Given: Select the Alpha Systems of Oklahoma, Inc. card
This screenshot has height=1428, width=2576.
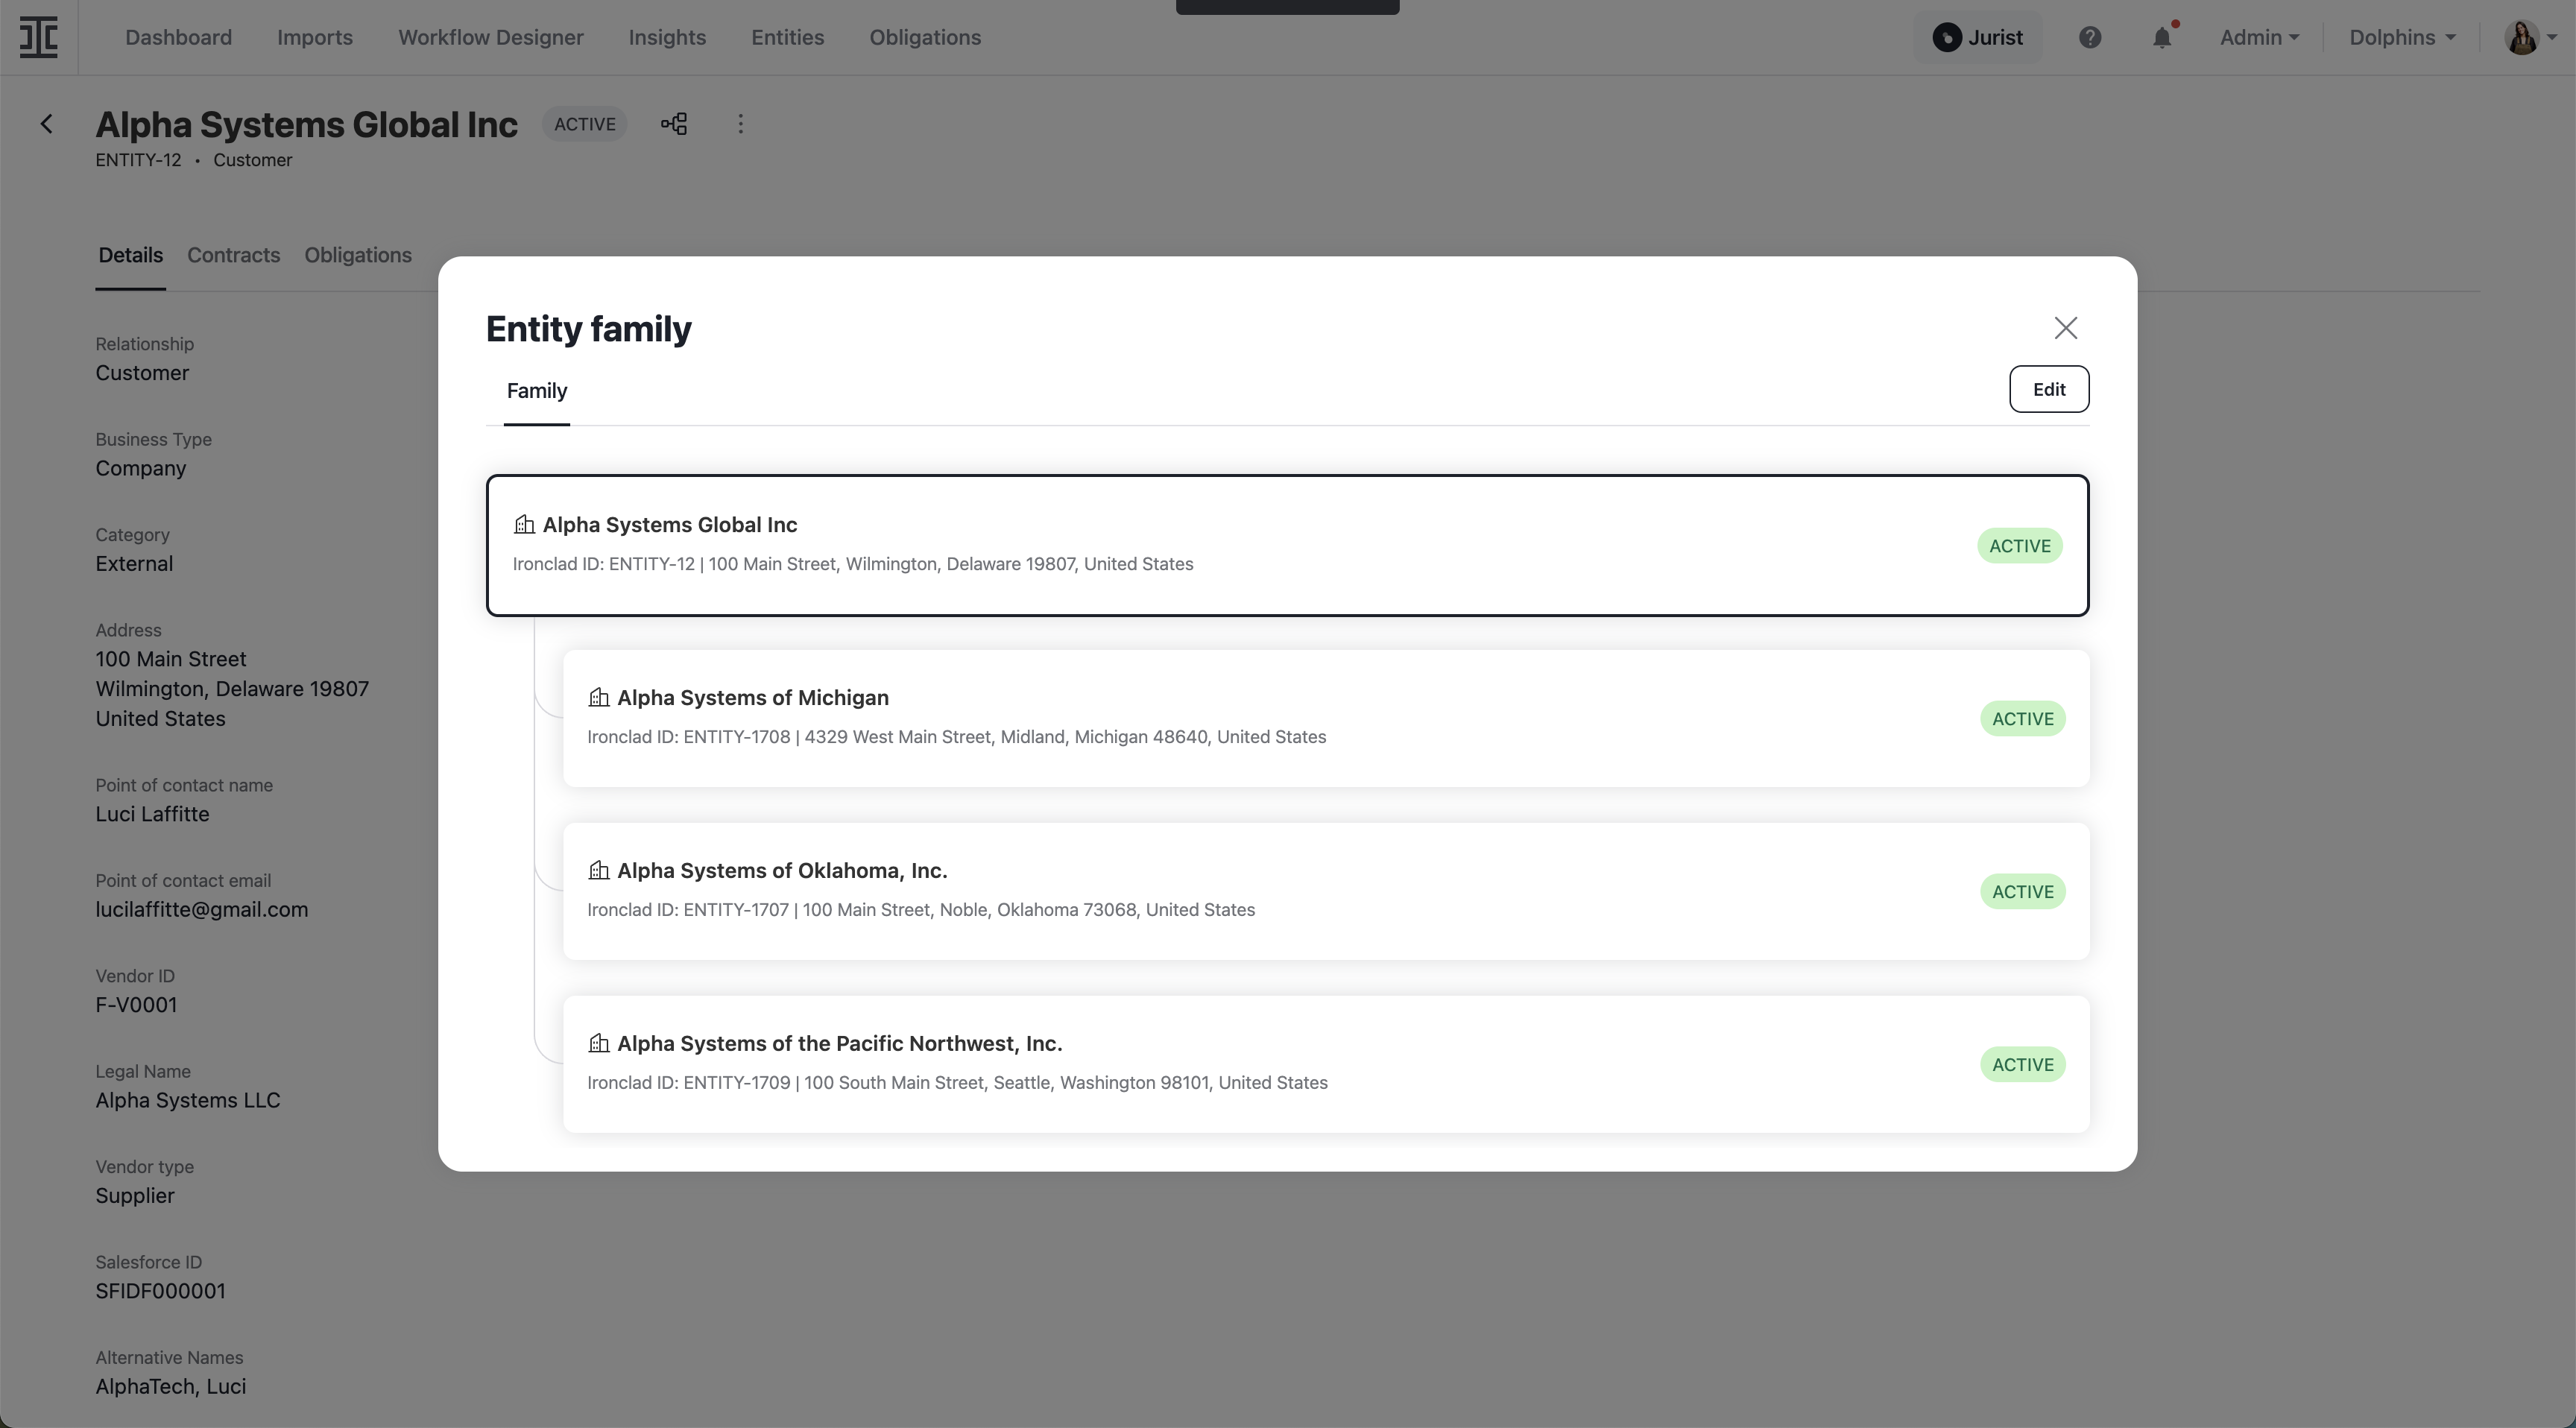Looking at the screenshot, I should tap(1326, 891).
